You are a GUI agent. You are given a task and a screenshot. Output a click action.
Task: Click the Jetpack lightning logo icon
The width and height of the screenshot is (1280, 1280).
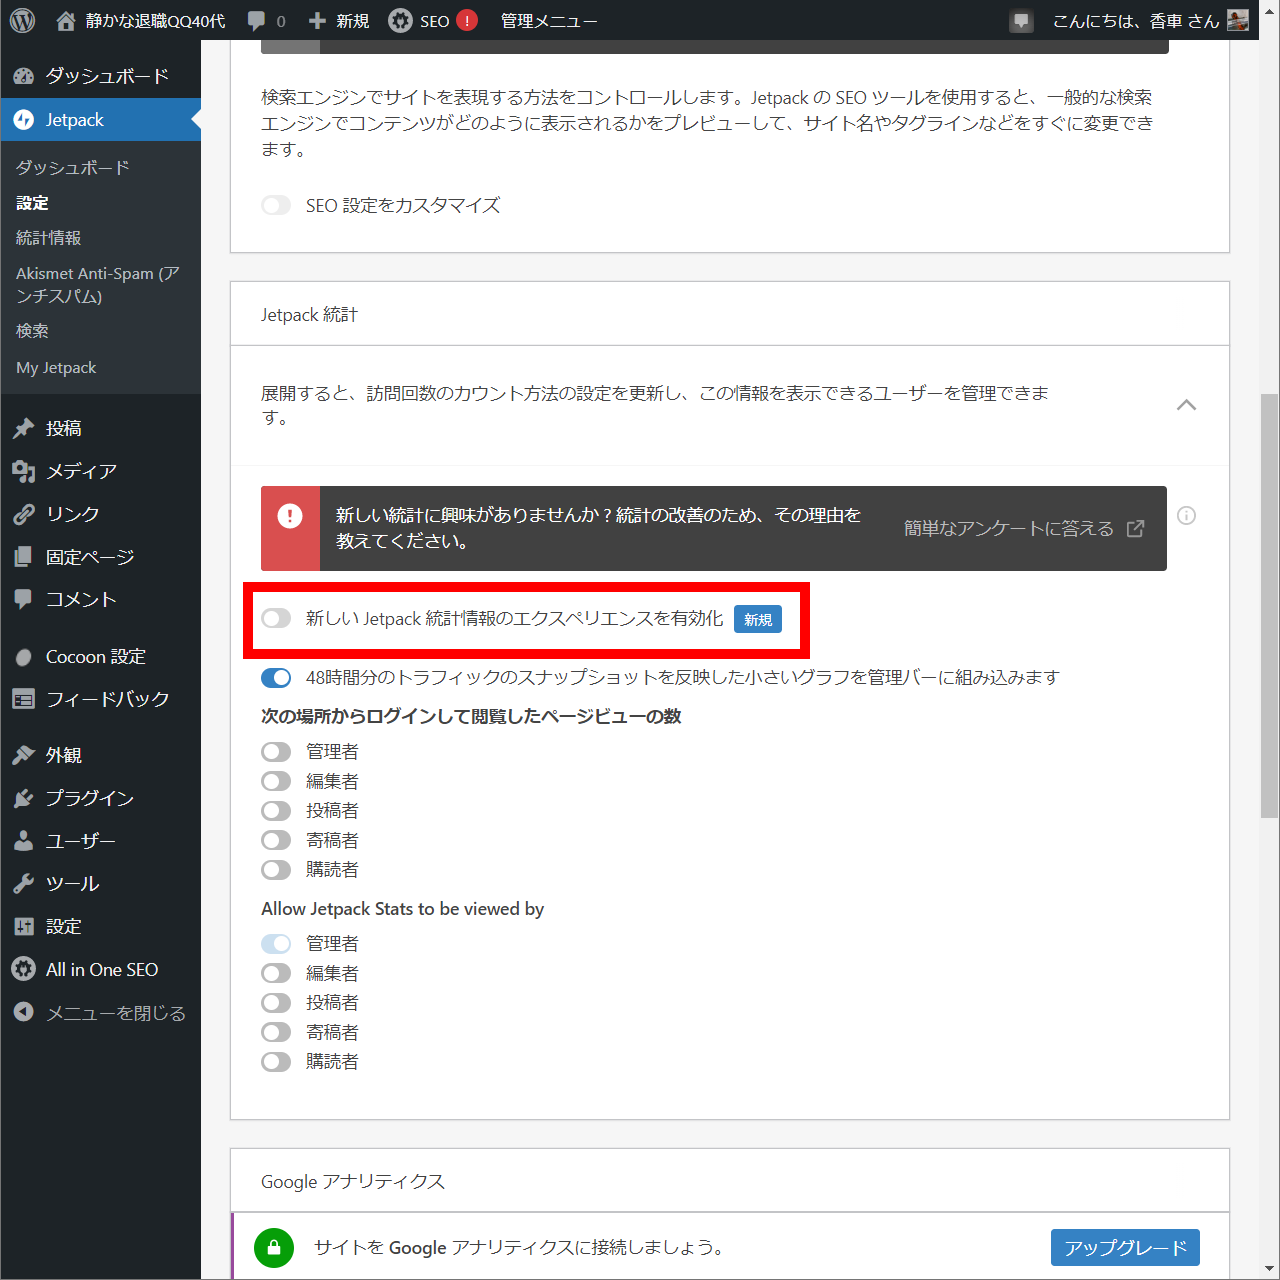24,120
